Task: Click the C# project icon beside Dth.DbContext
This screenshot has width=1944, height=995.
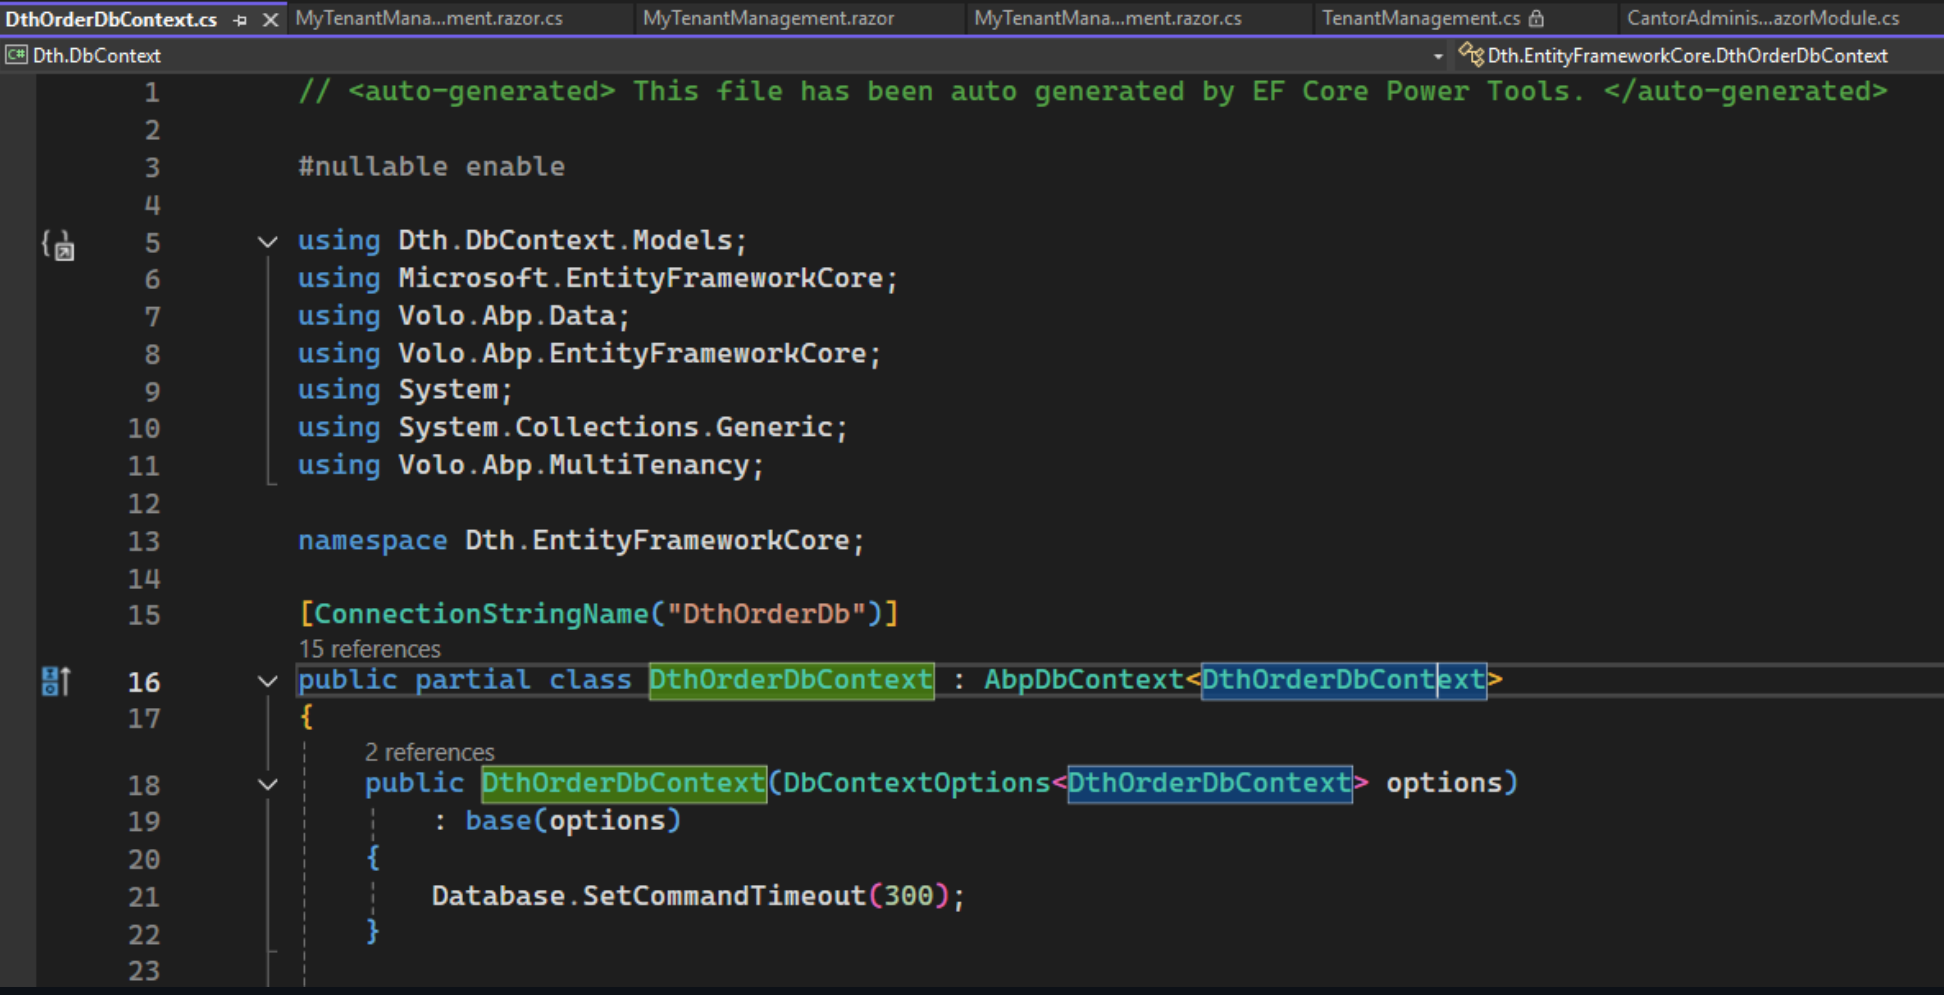Action: 16,55
